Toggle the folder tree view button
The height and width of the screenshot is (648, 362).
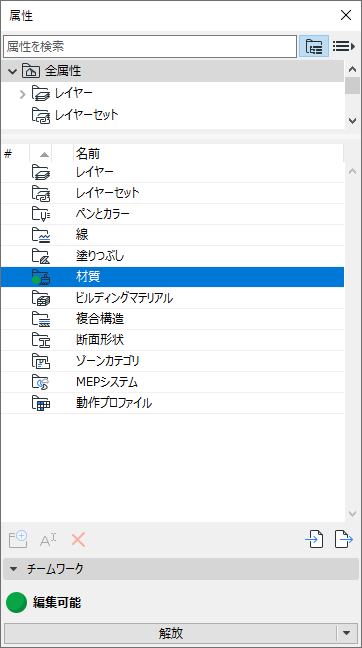point(314,46)
